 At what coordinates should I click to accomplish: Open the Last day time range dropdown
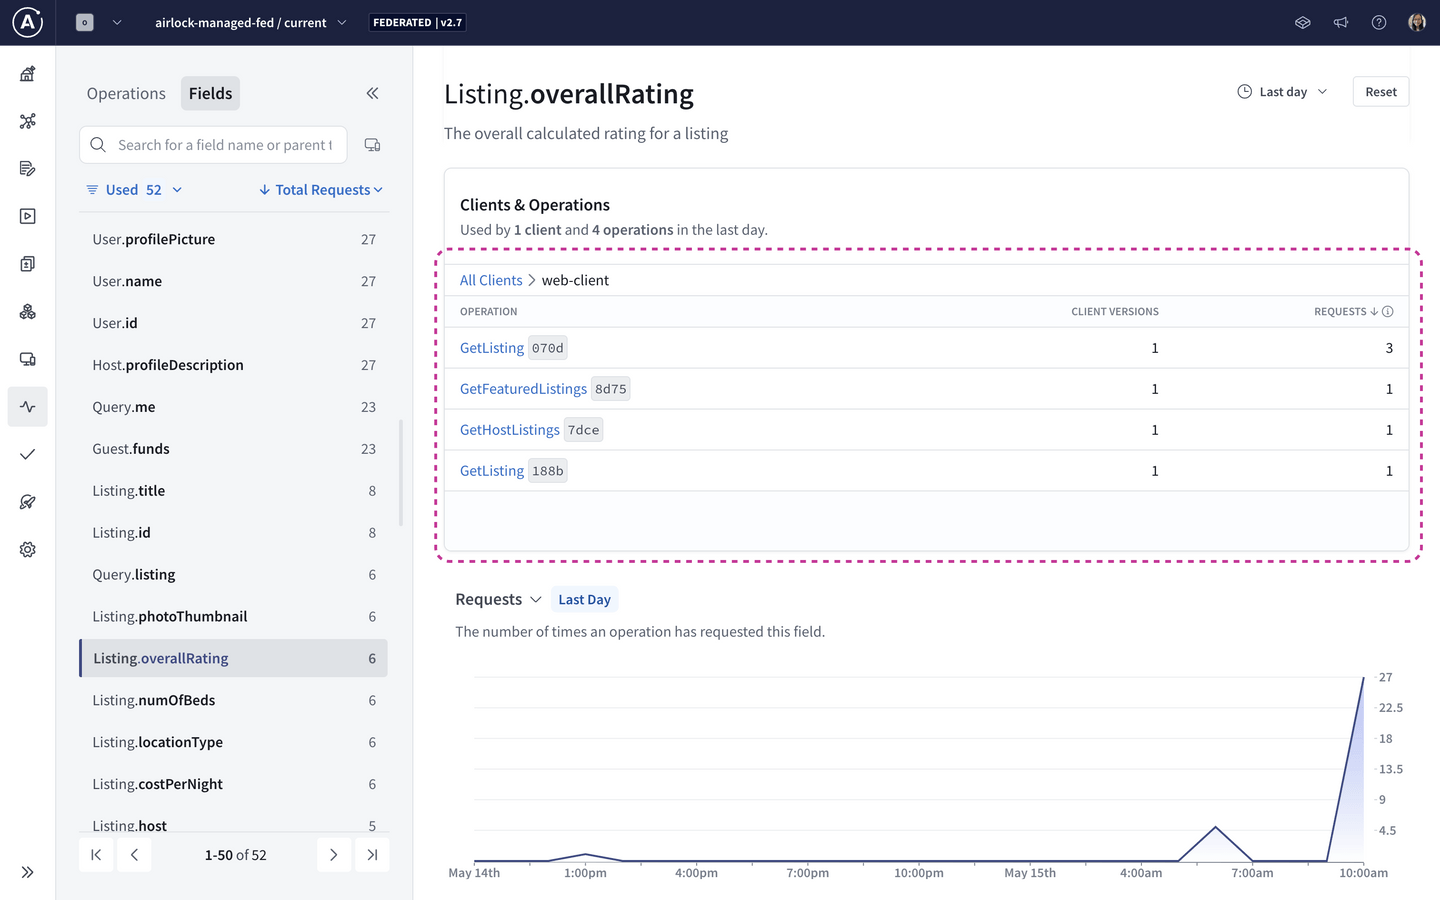click(x=1282, y=91)
